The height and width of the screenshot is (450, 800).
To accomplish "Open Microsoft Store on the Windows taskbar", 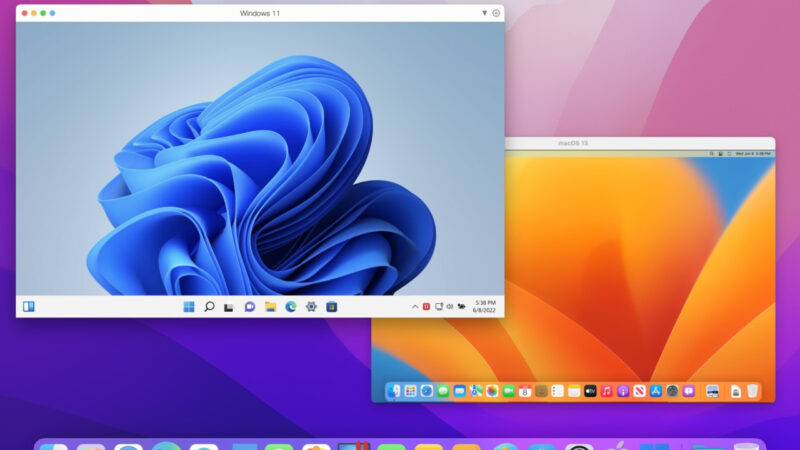I will tap(332, 307).
